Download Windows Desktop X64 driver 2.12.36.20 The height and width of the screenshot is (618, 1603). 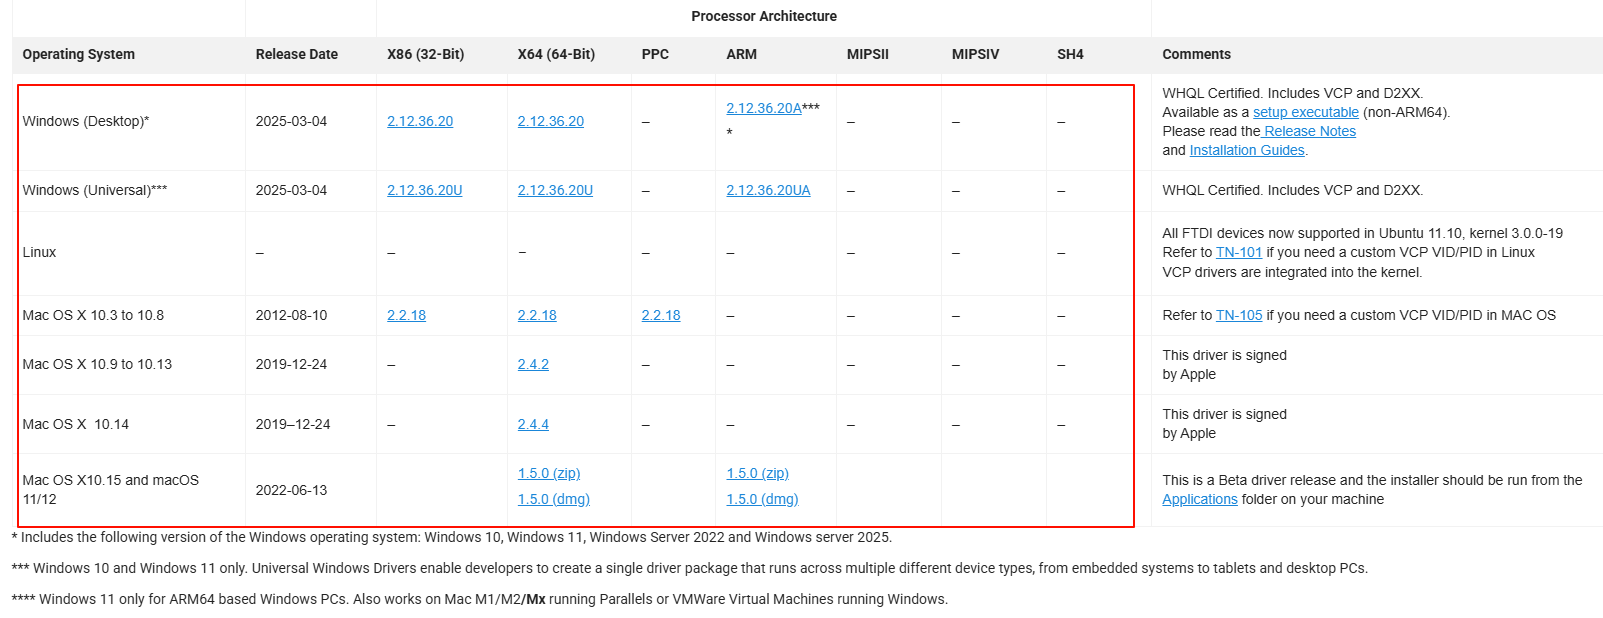tap(550, 121)
